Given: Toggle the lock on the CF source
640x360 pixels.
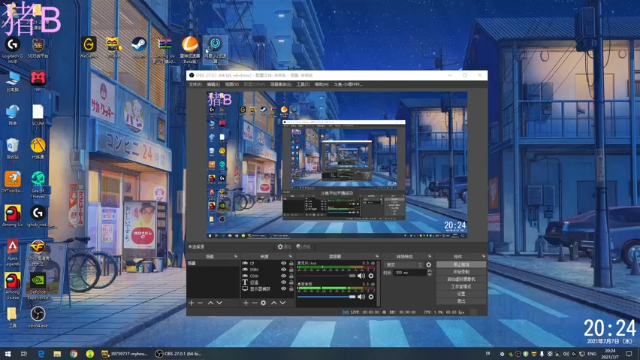Looking at the screenshot, I should (x=291, y=263).
